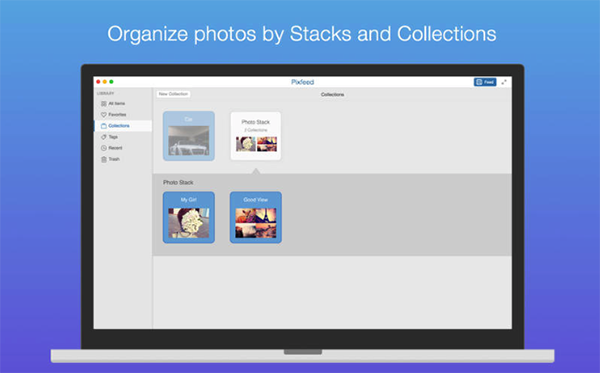
Task: Select the Tags label icon
Action: point(103,137)
